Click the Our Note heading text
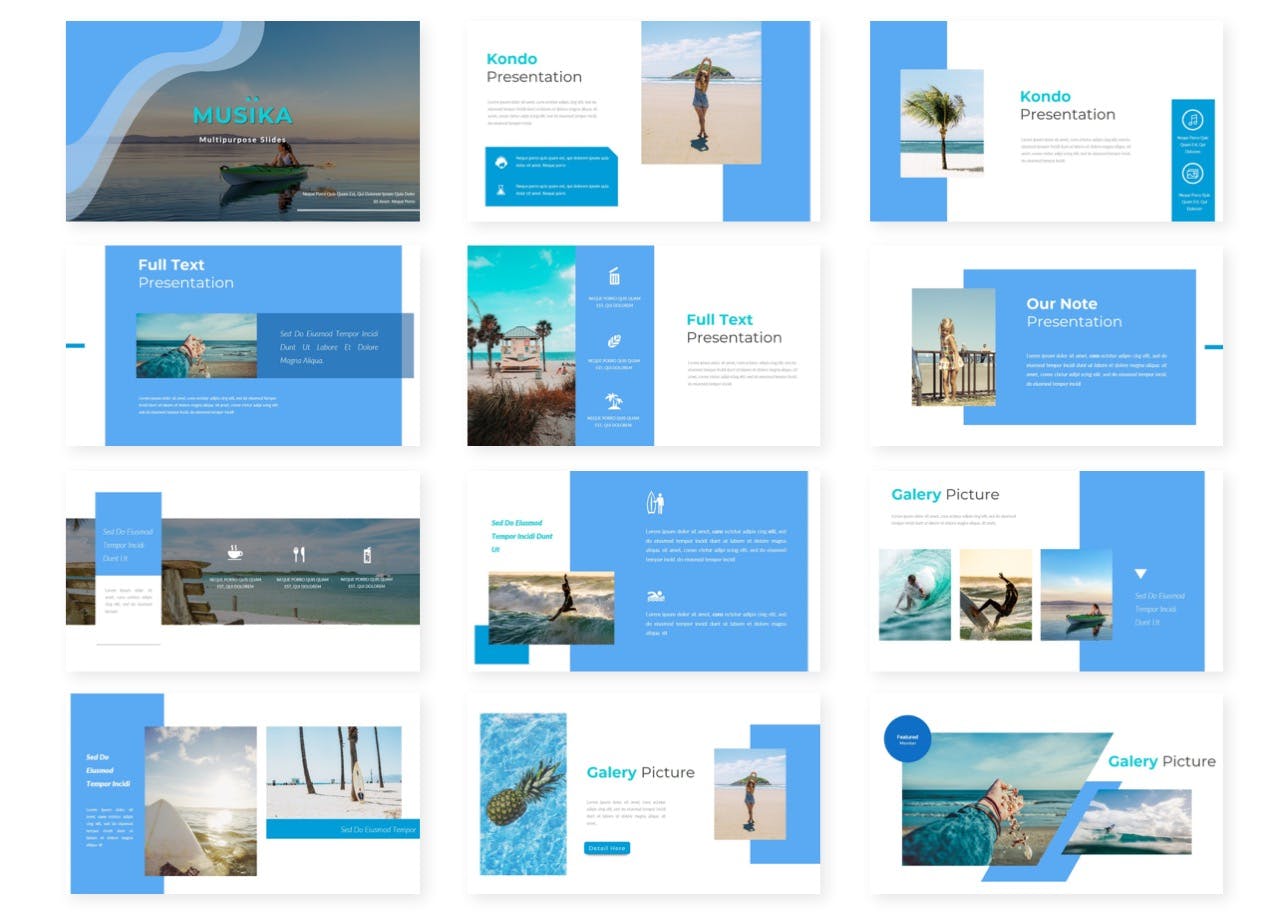Screen dimensions: 1280x915 pyautogui.click(x=1061, y=304)
